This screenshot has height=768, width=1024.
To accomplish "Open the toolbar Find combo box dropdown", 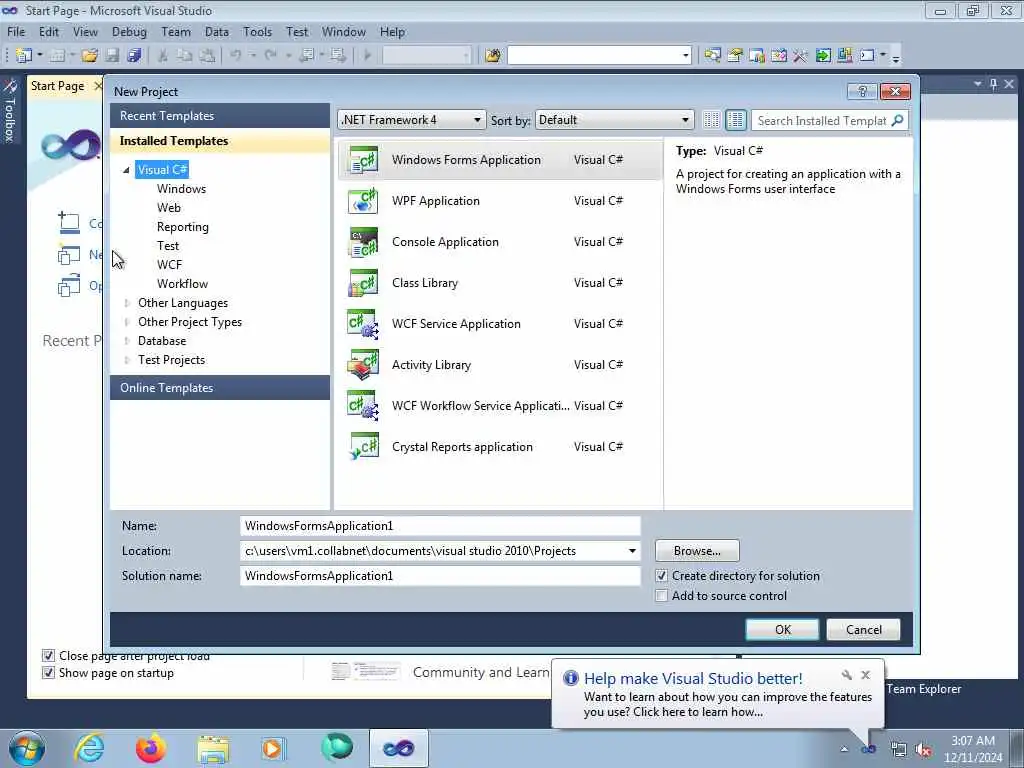I will coord(685,56).
